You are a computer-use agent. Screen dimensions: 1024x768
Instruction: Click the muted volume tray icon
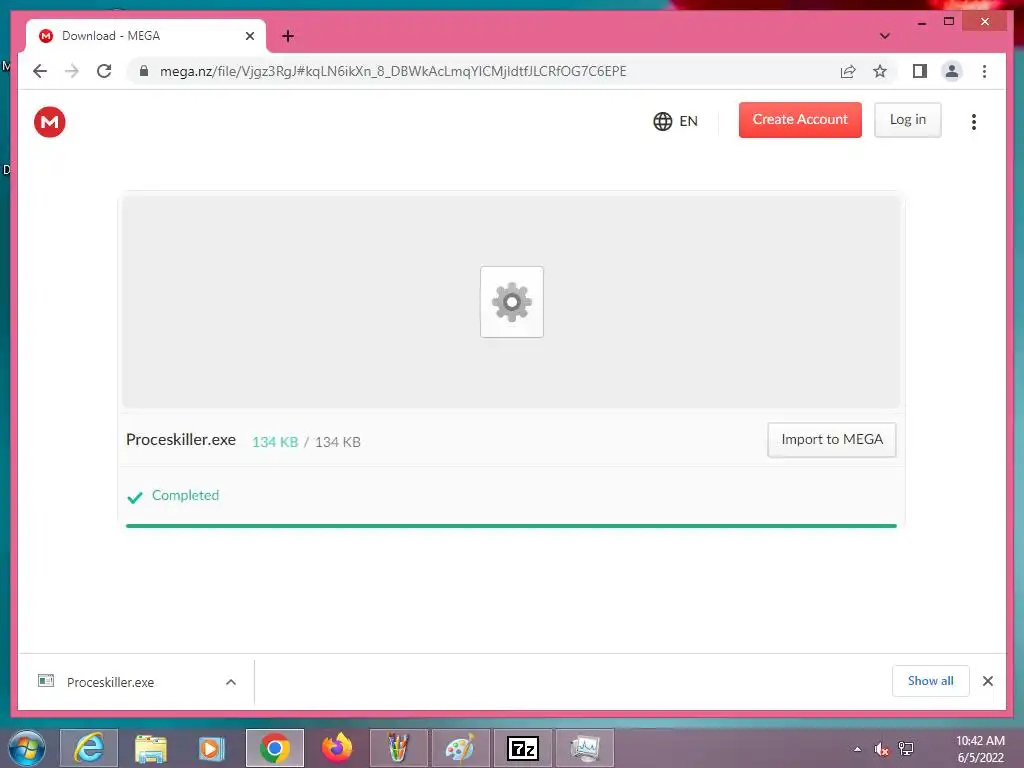click(881, 749)
